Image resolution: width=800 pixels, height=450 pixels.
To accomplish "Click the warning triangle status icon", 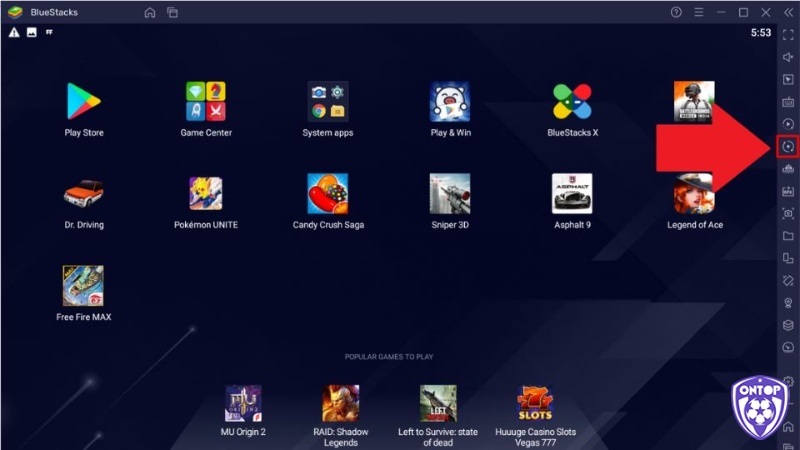I will 14,33.
